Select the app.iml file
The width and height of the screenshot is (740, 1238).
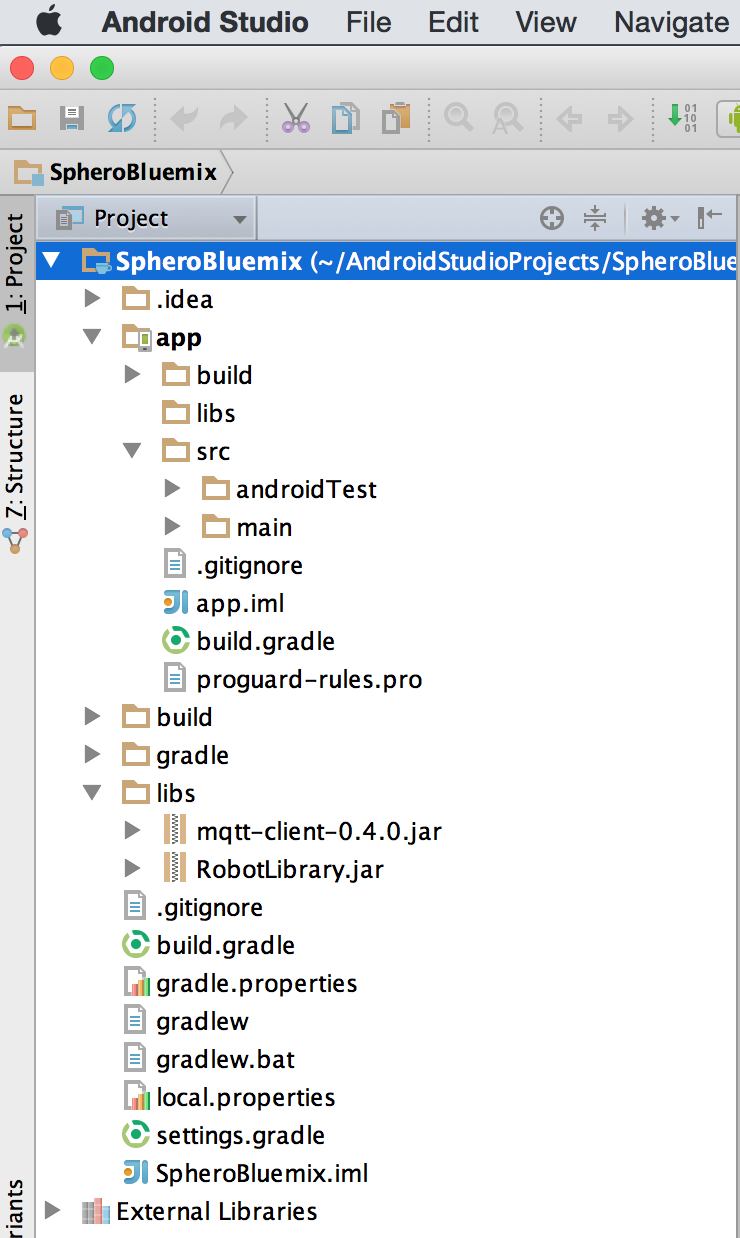coord(223,603)
